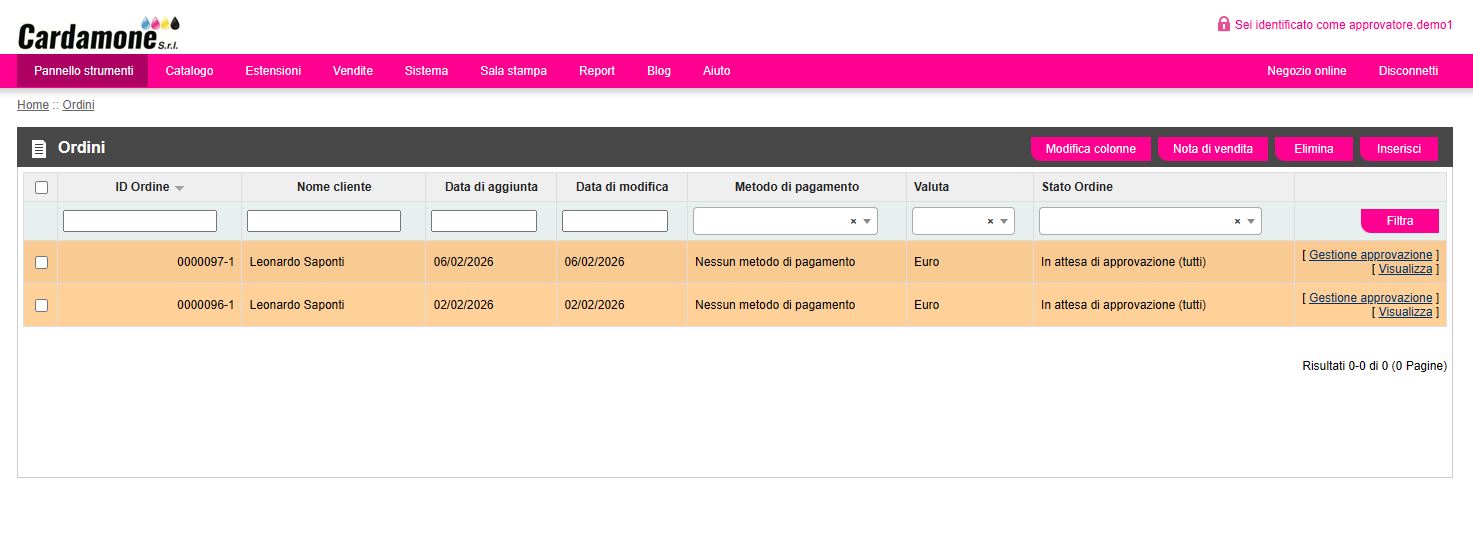
Task: Open Visualizza for order 0000096-1
Action: pos(1405,312)
